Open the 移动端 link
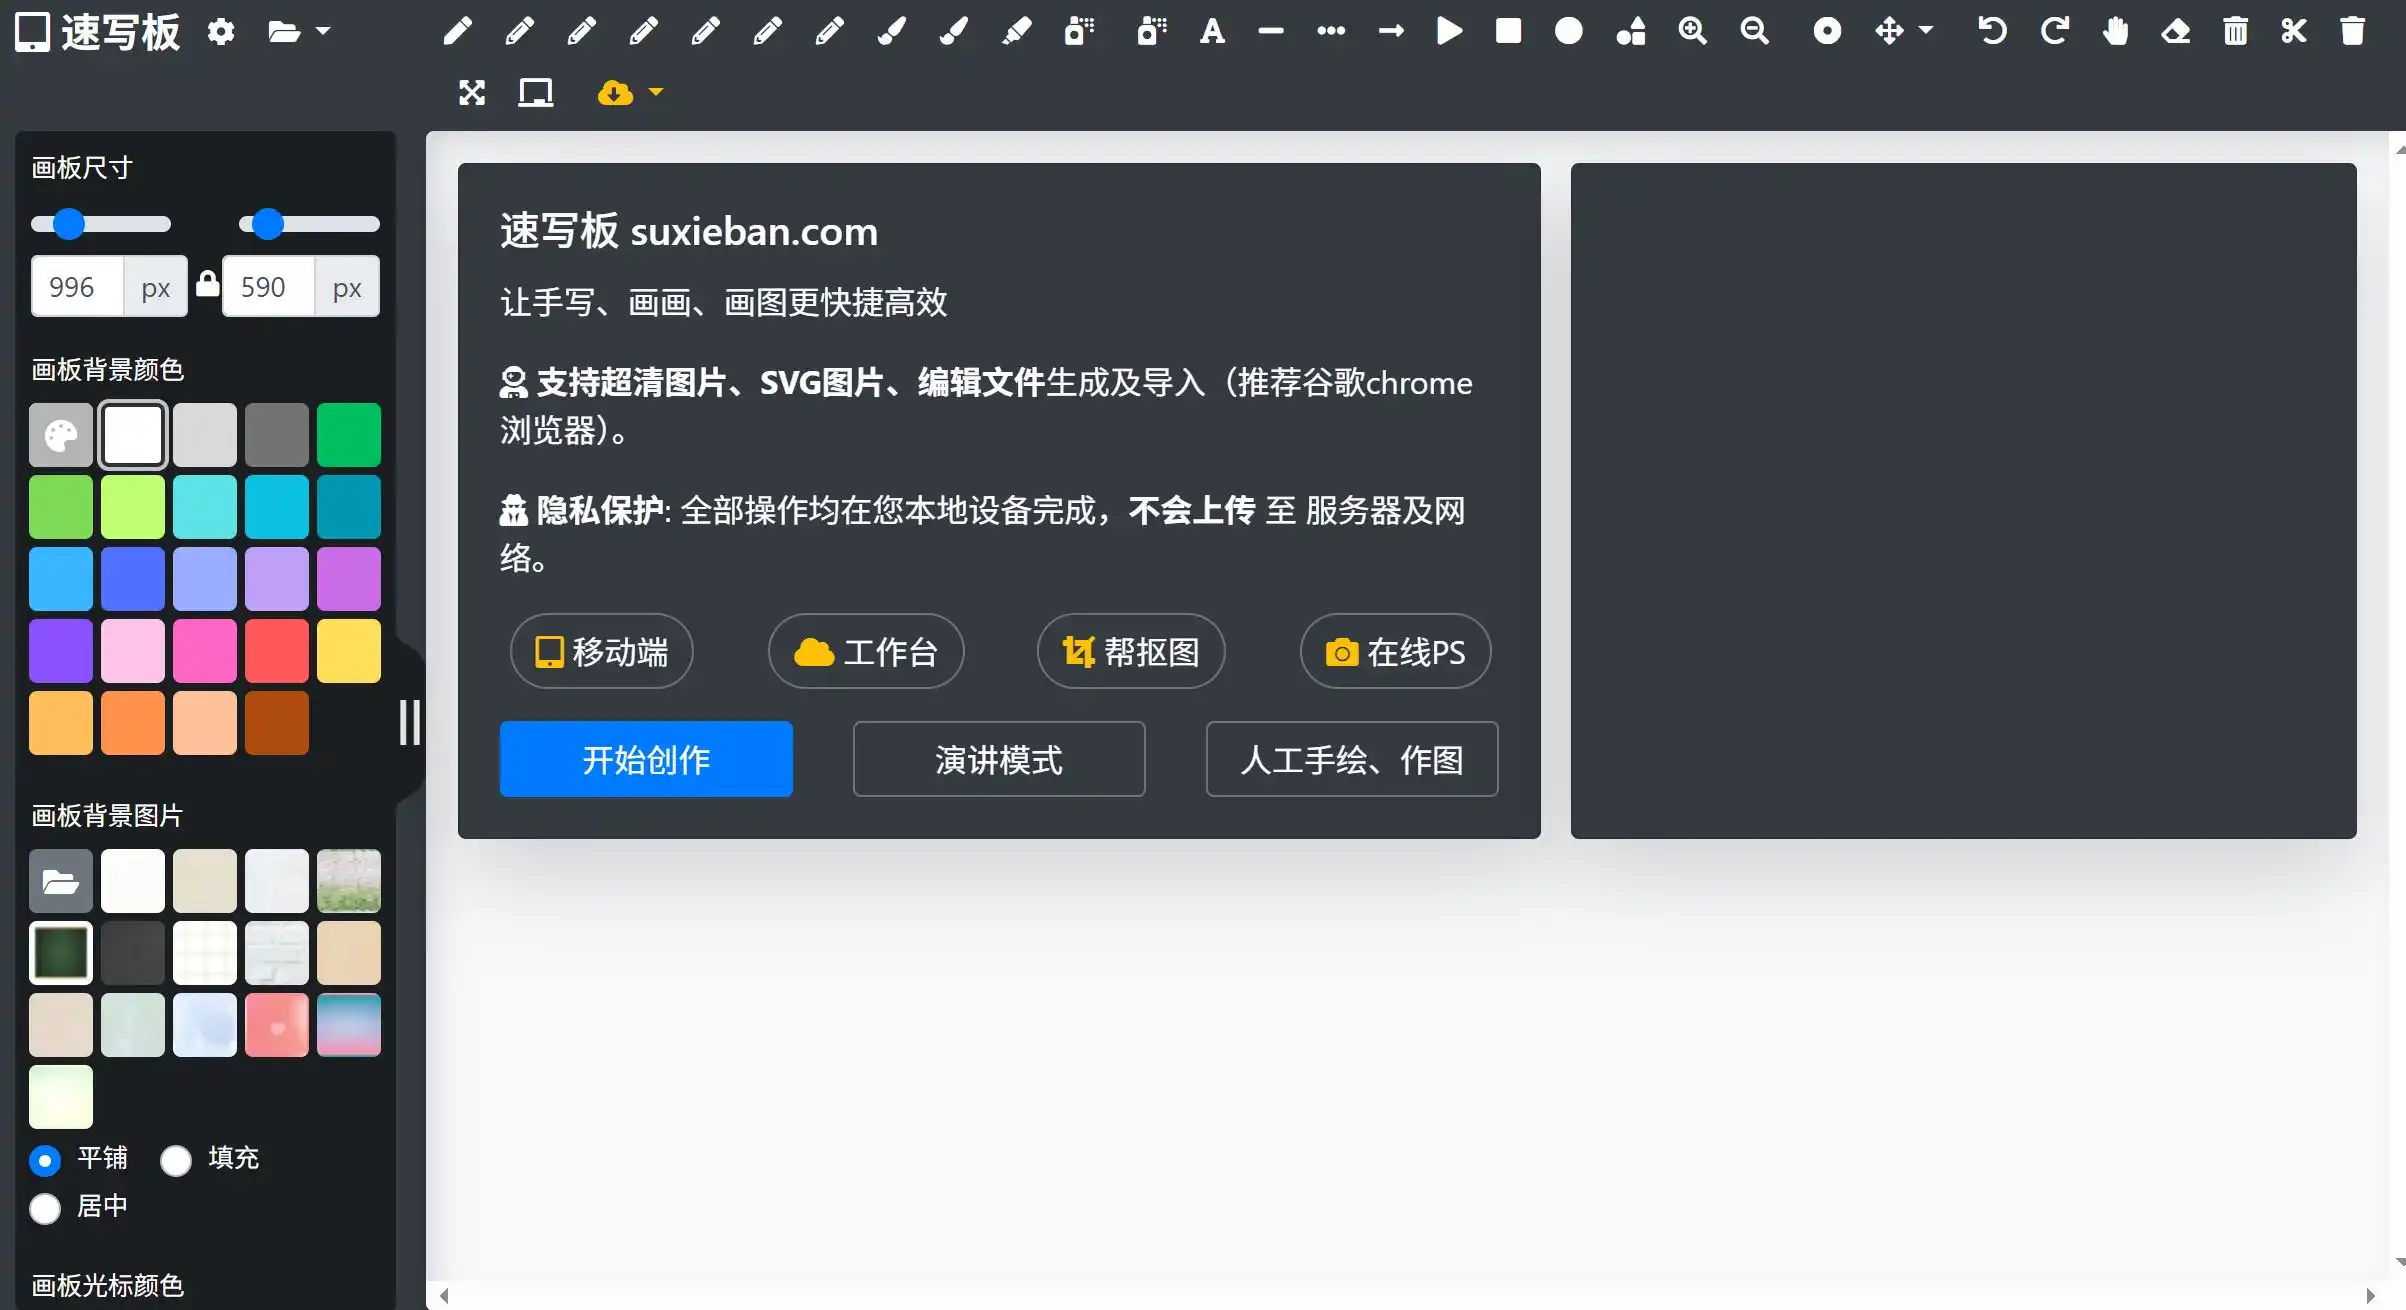2406x1310 pixels. (602, 651)
